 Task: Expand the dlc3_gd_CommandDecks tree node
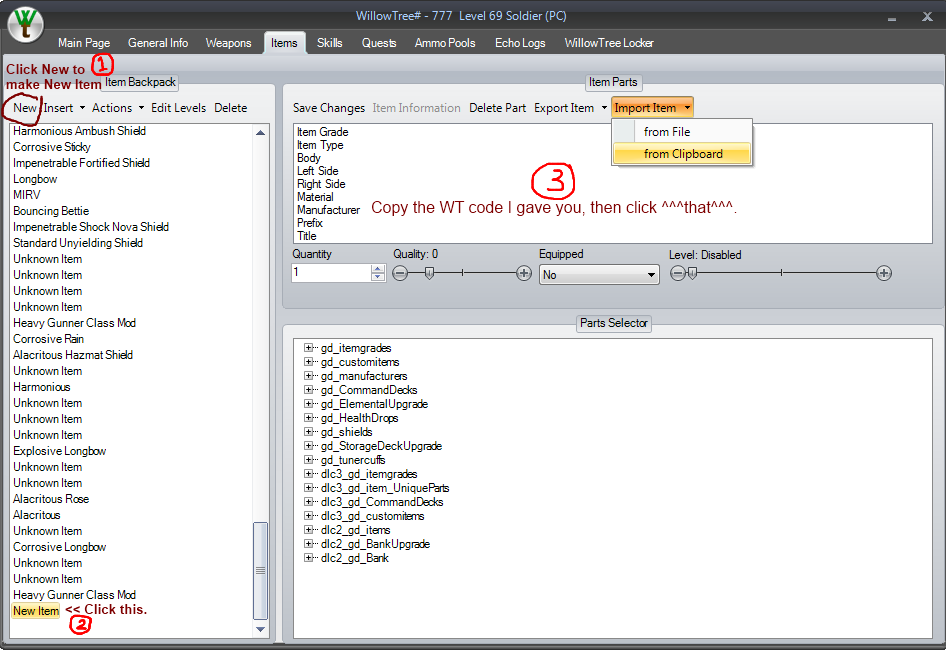click(x=309, y=502)
